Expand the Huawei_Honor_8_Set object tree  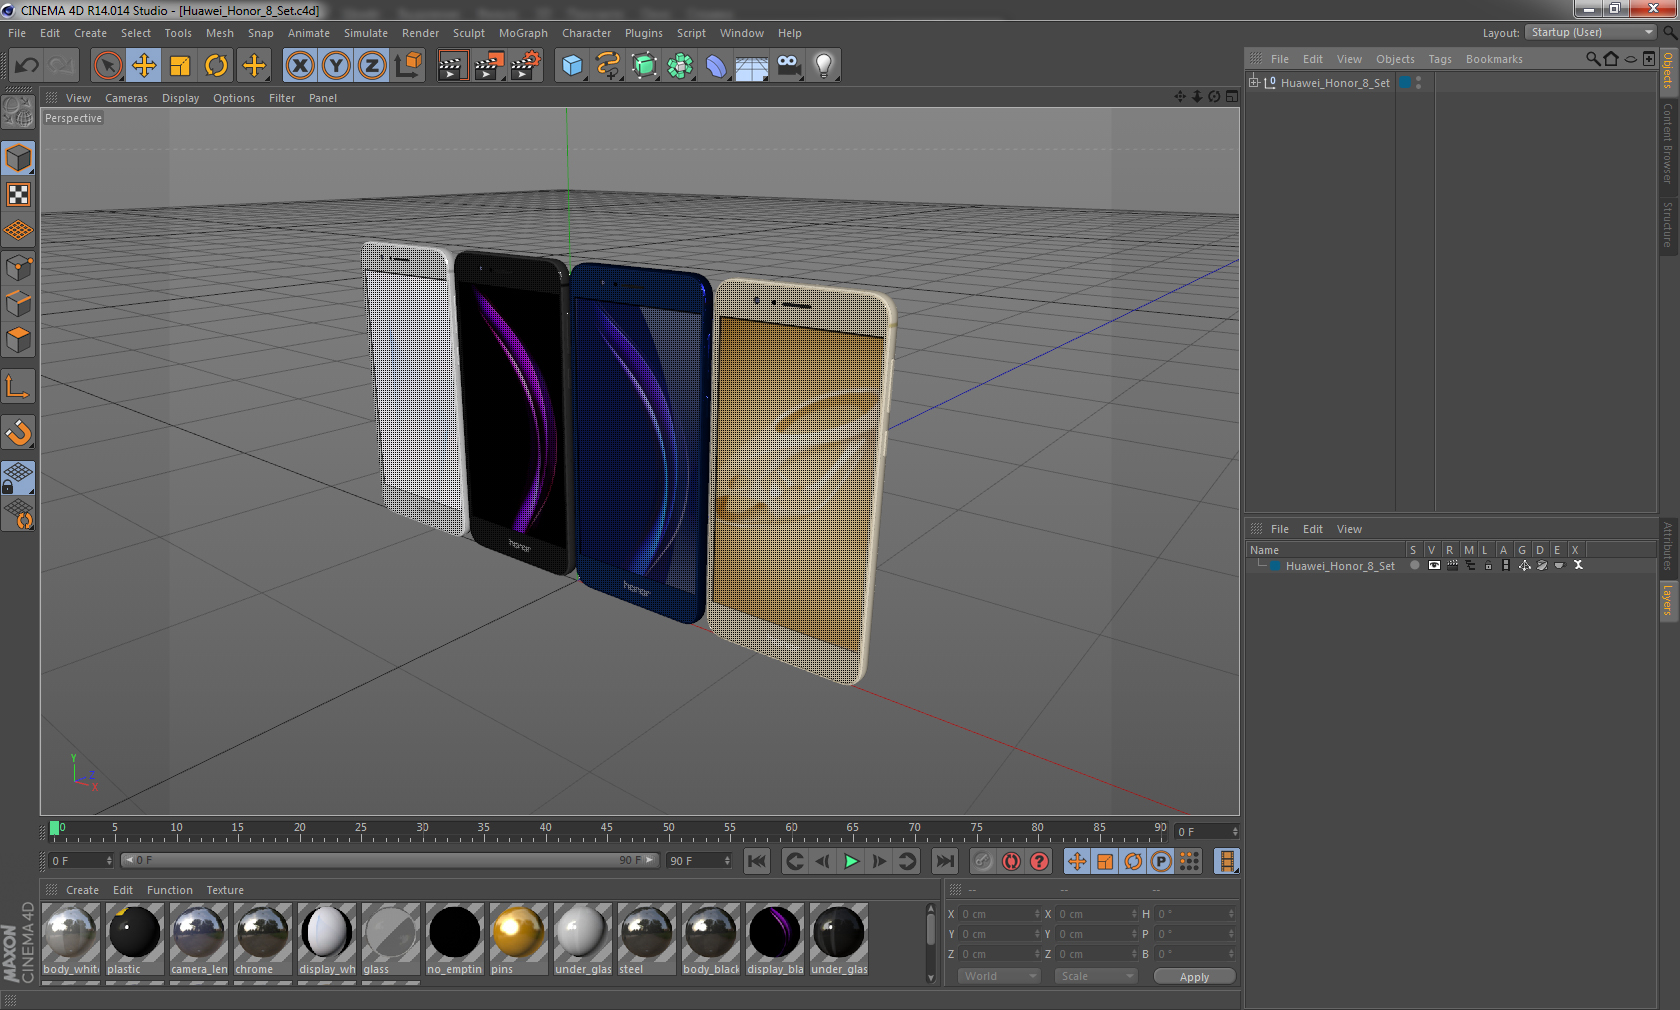point(1253,82)
